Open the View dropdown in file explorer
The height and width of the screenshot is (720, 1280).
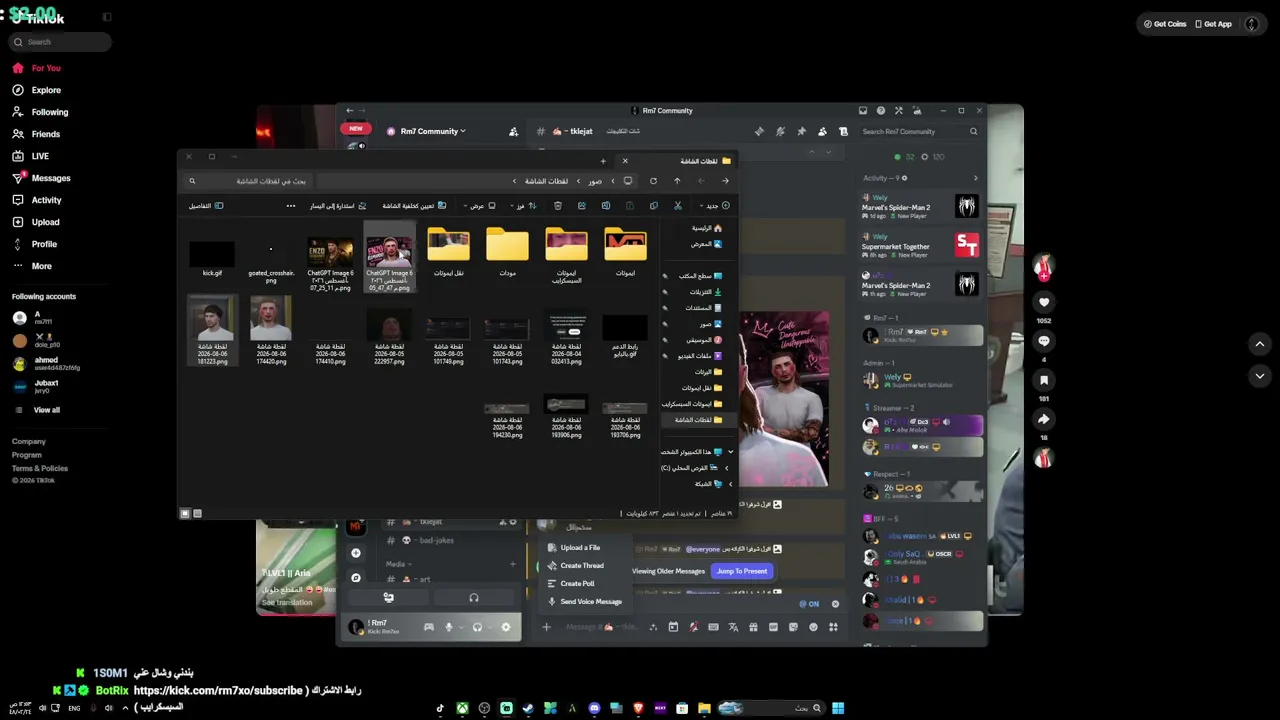479,206
